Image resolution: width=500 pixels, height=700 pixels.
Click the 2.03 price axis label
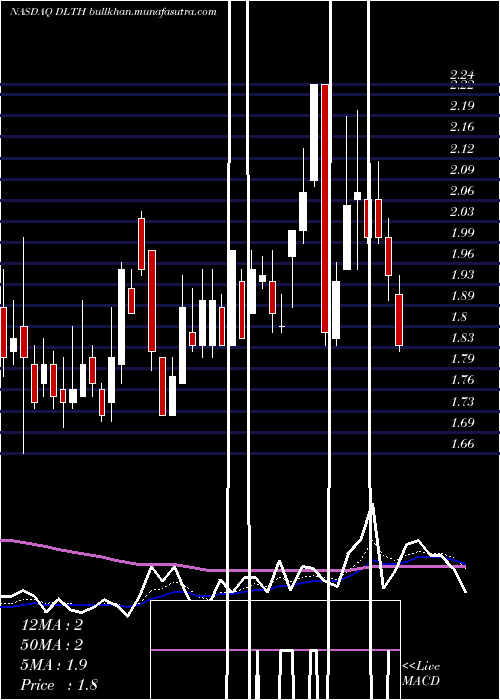[462, 211]
